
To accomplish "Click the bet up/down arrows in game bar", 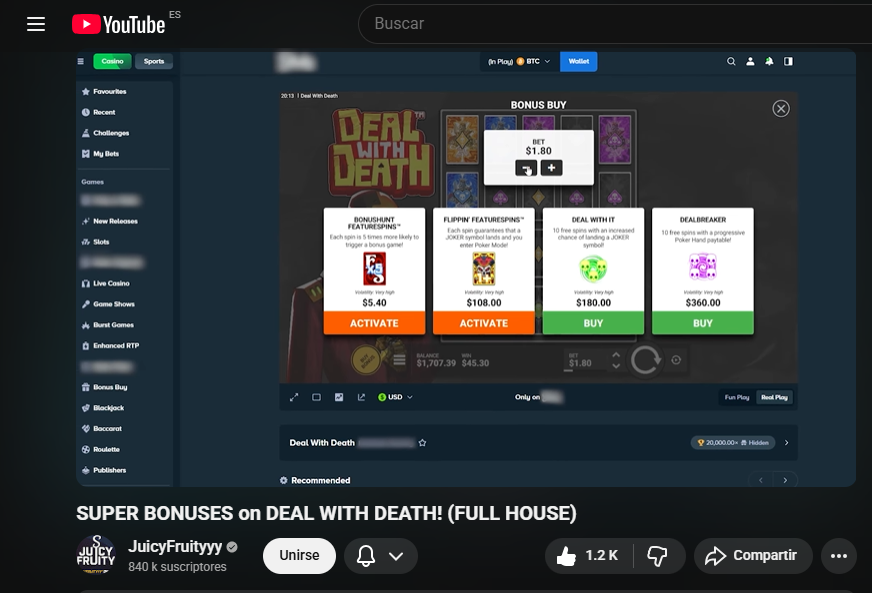I will pos(616,360).
